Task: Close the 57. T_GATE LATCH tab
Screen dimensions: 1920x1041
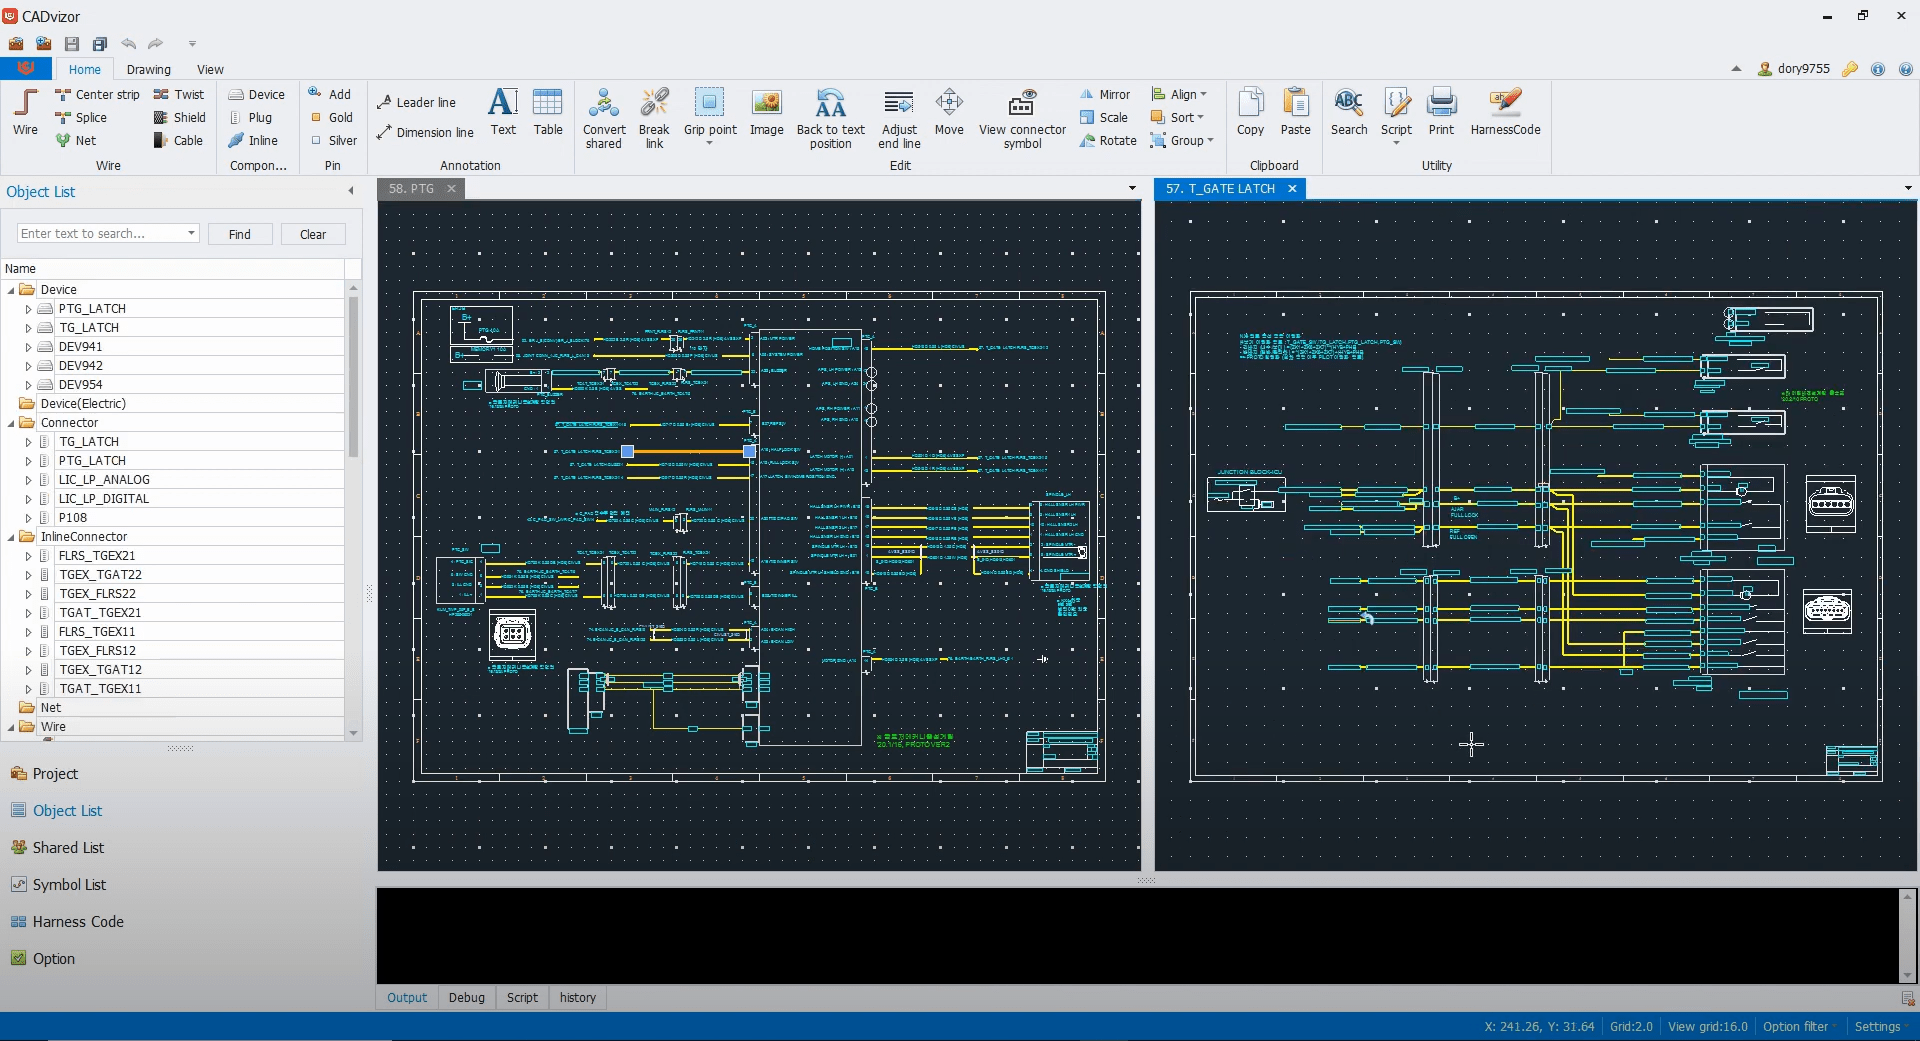Action: click(1292, 188)
